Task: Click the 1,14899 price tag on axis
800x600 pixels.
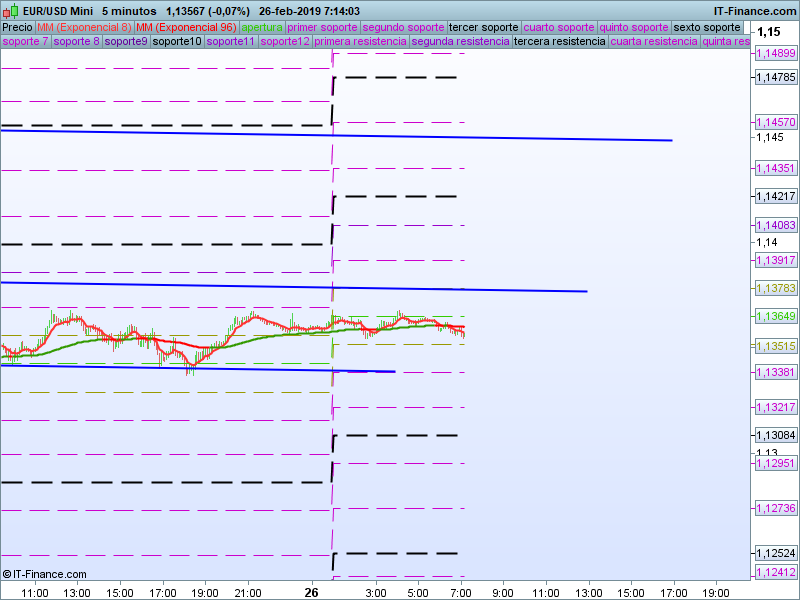Action: pyautogui.click(x=775, y=52)
